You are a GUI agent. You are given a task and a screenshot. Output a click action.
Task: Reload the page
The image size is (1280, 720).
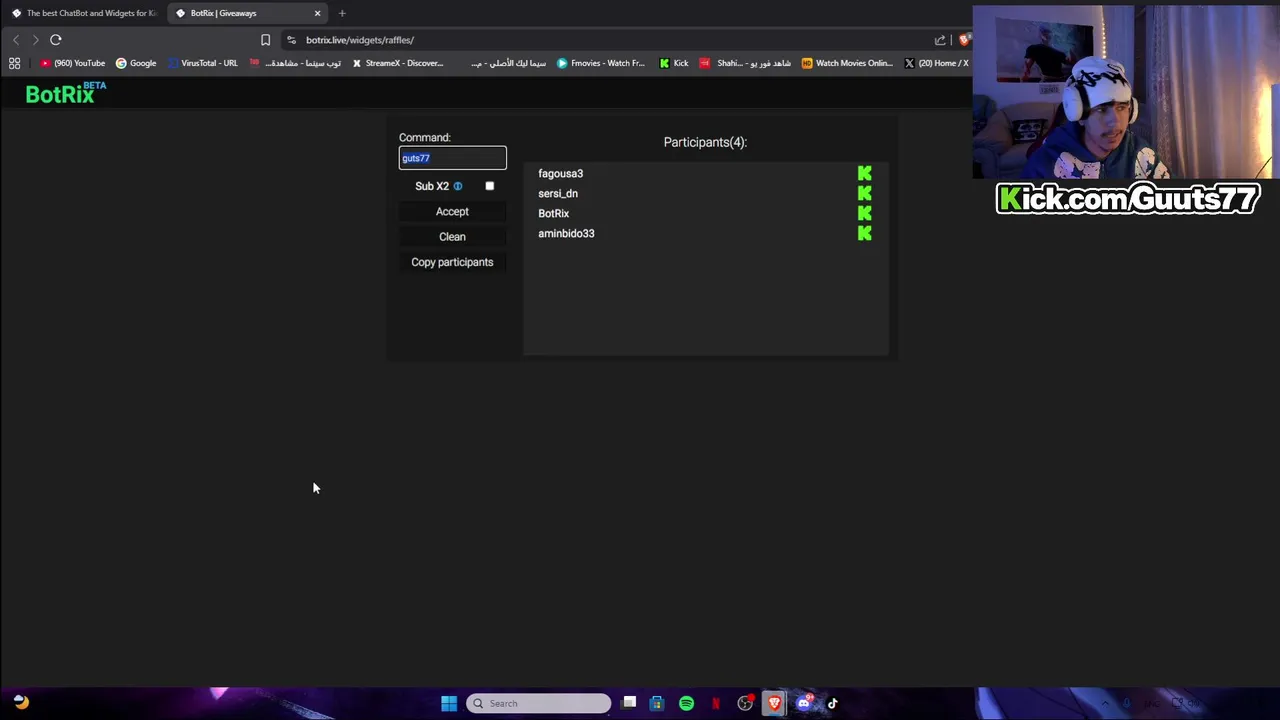tap(56, 40)
